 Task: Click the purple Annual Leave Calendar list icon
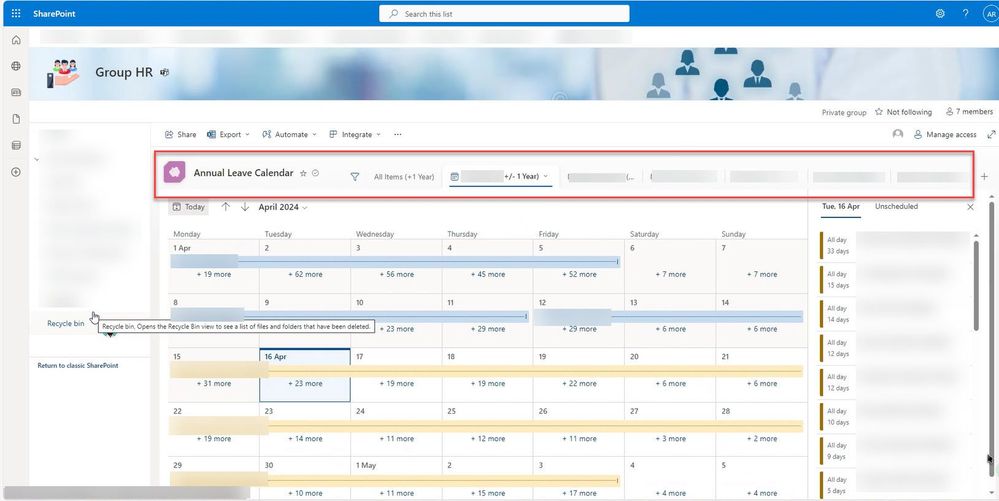click(175, 172)
